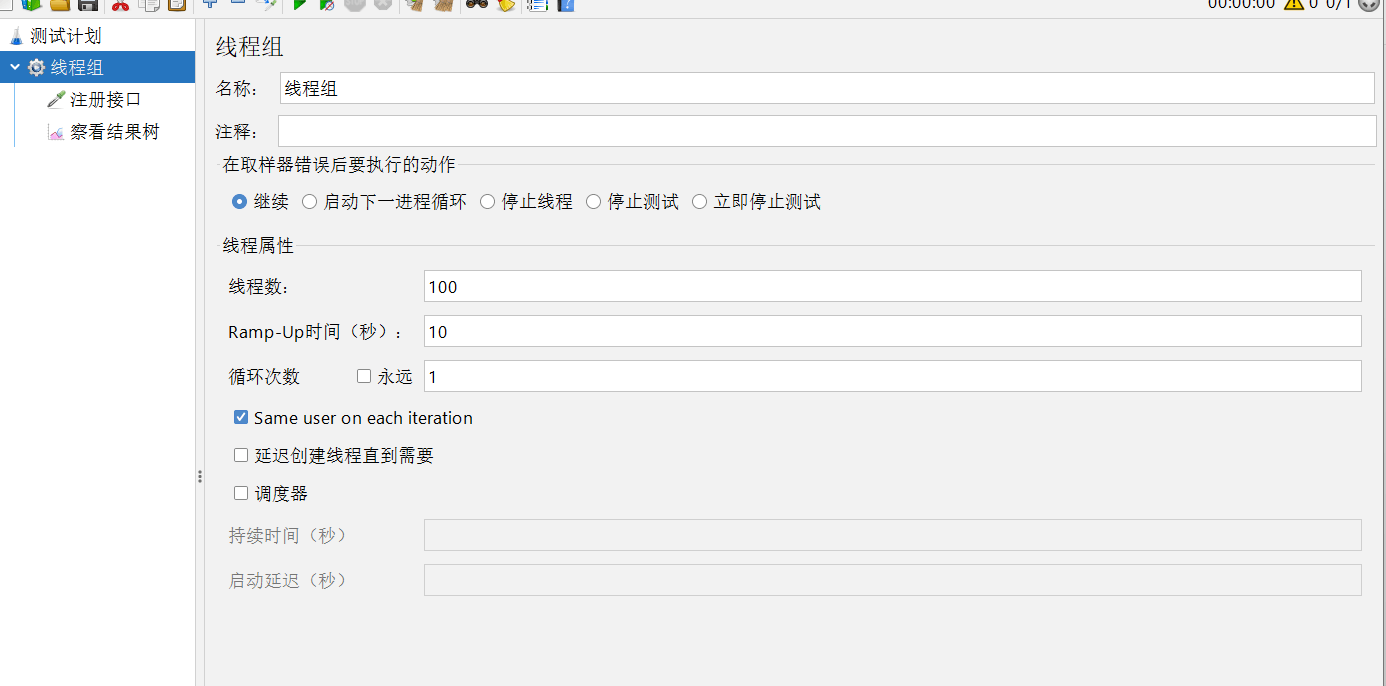Open the Templates icon in toolbar

(x=31, y=4)
